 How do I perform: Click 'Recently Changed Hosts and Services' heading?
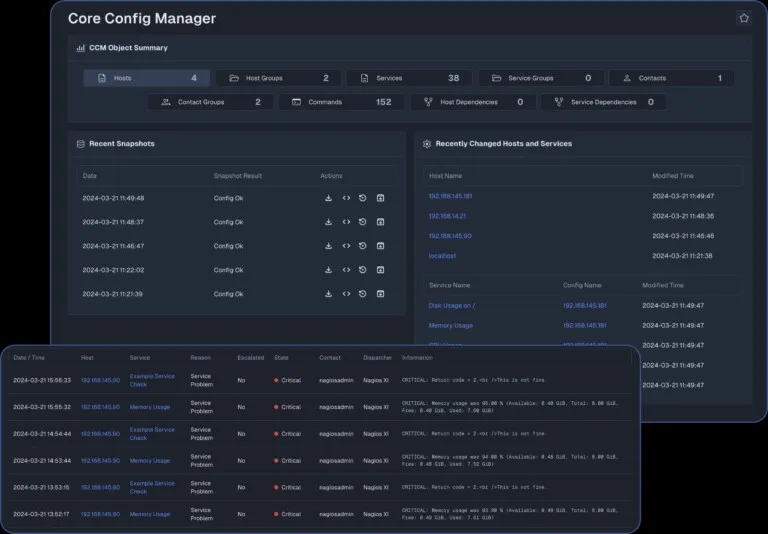504,144
